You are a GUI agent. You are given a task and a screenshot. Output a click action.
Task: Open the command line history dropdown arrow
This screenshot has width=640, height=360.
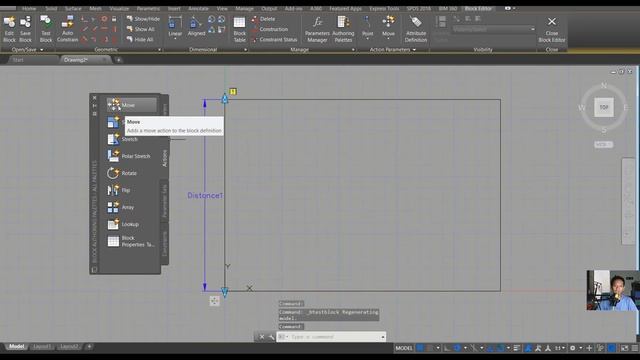pos(382,337)
